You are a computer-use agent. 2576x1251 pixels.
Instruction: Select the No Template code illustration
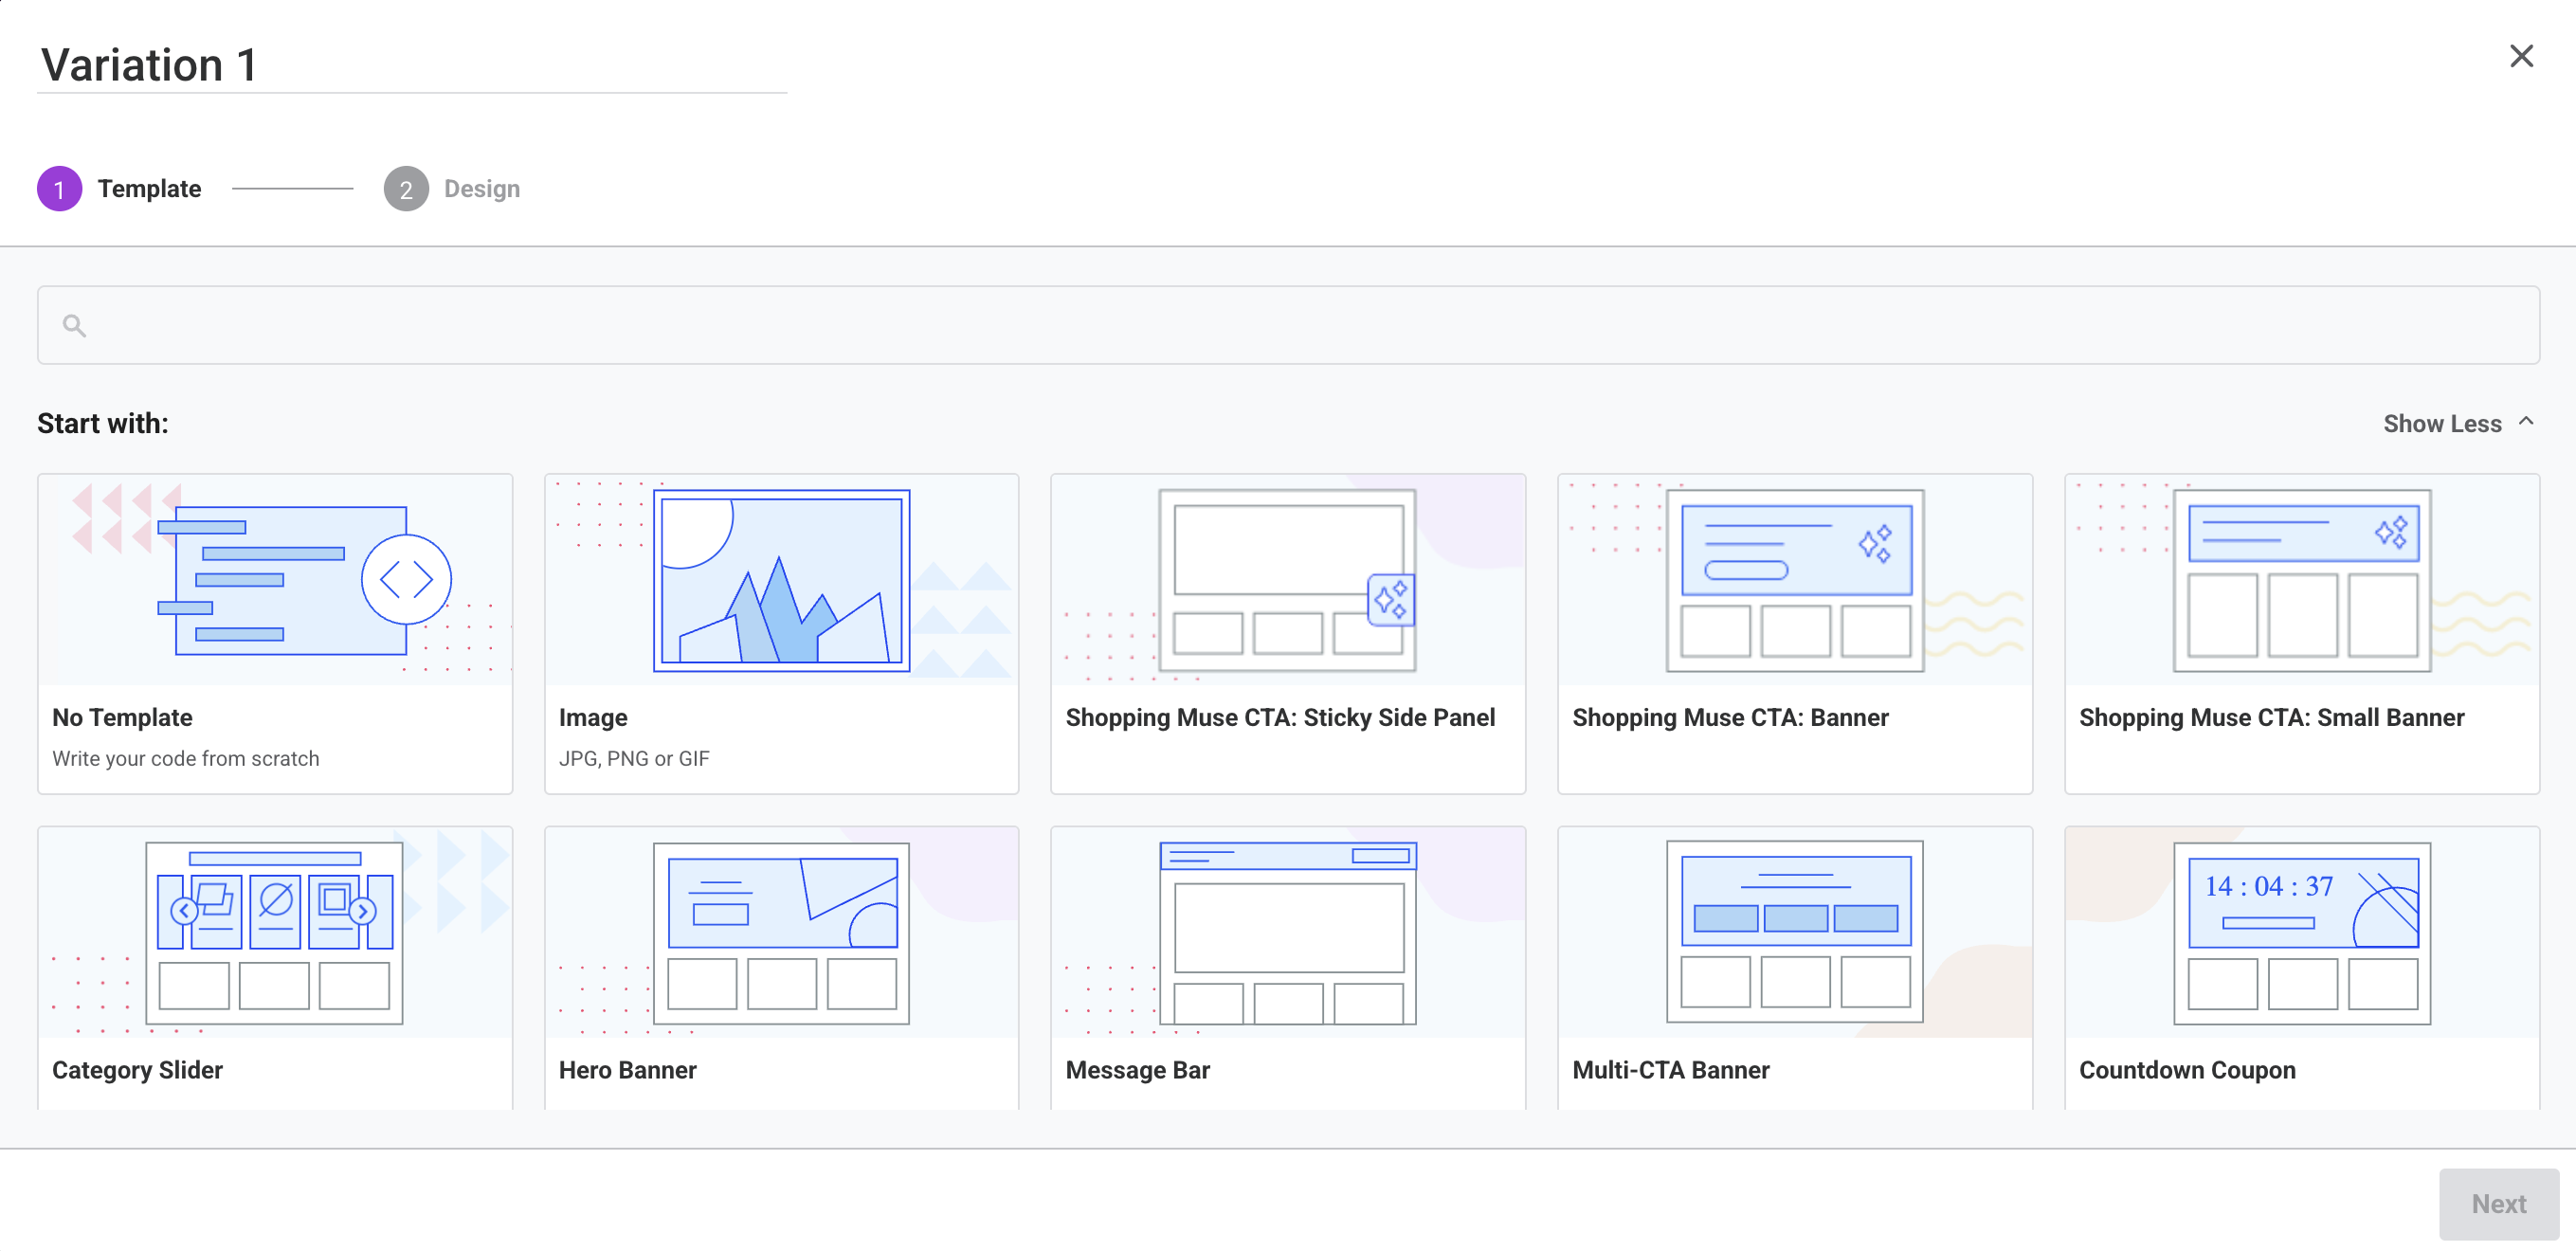[275, 580]
